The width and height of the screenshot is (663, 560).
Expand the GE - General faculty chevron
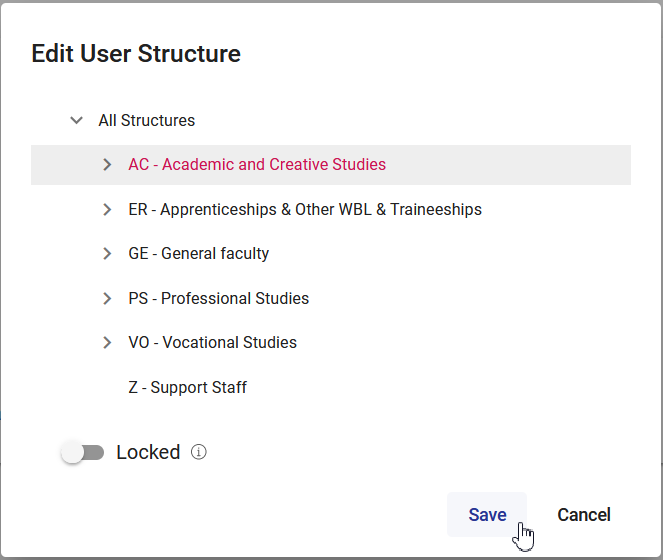point(107,254)
